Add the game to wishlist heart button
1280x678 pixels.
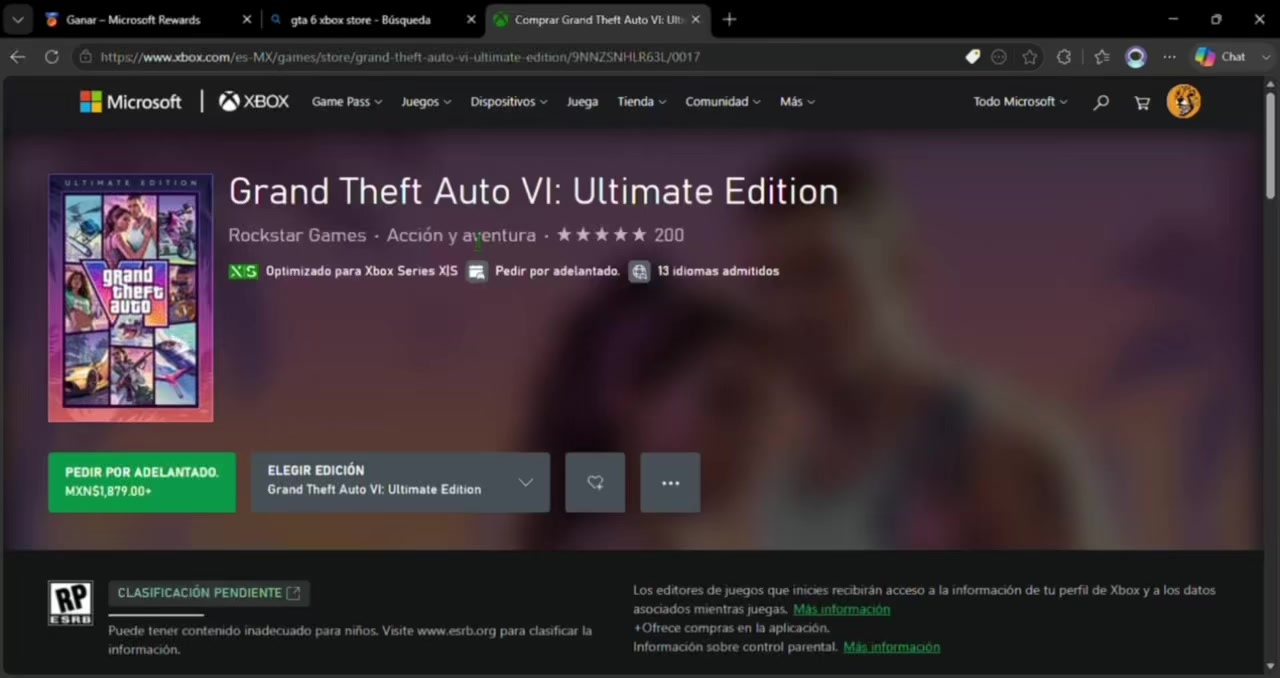(595, 482)
